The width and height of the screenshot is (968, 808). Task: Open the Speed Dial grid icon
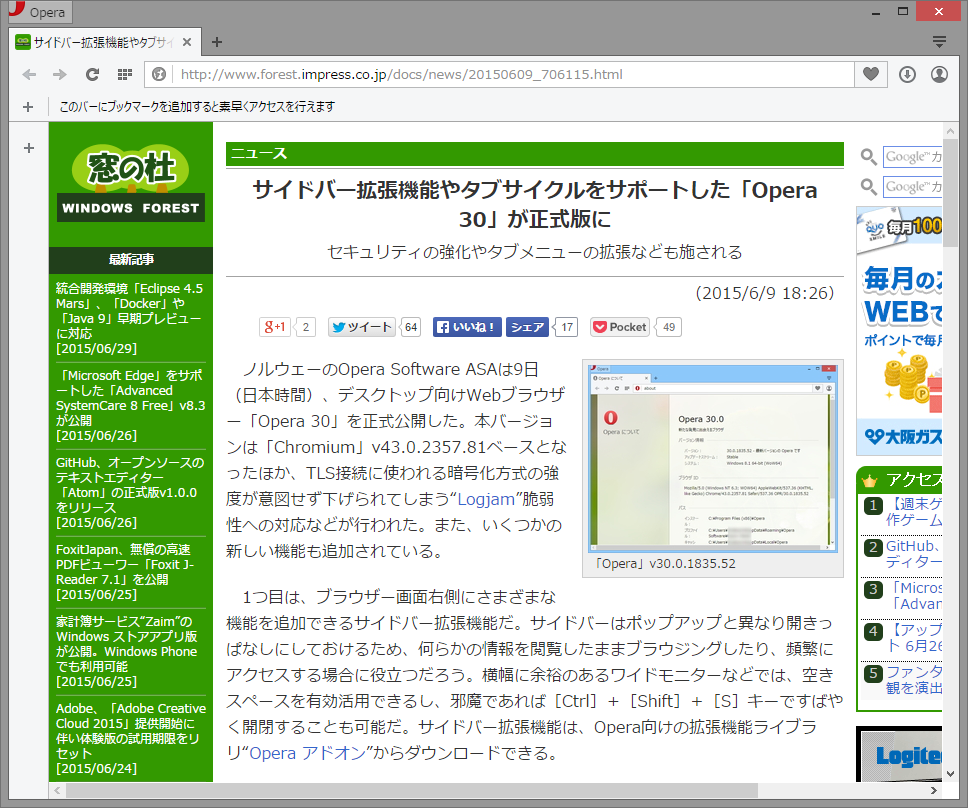[x=124, y=74]
